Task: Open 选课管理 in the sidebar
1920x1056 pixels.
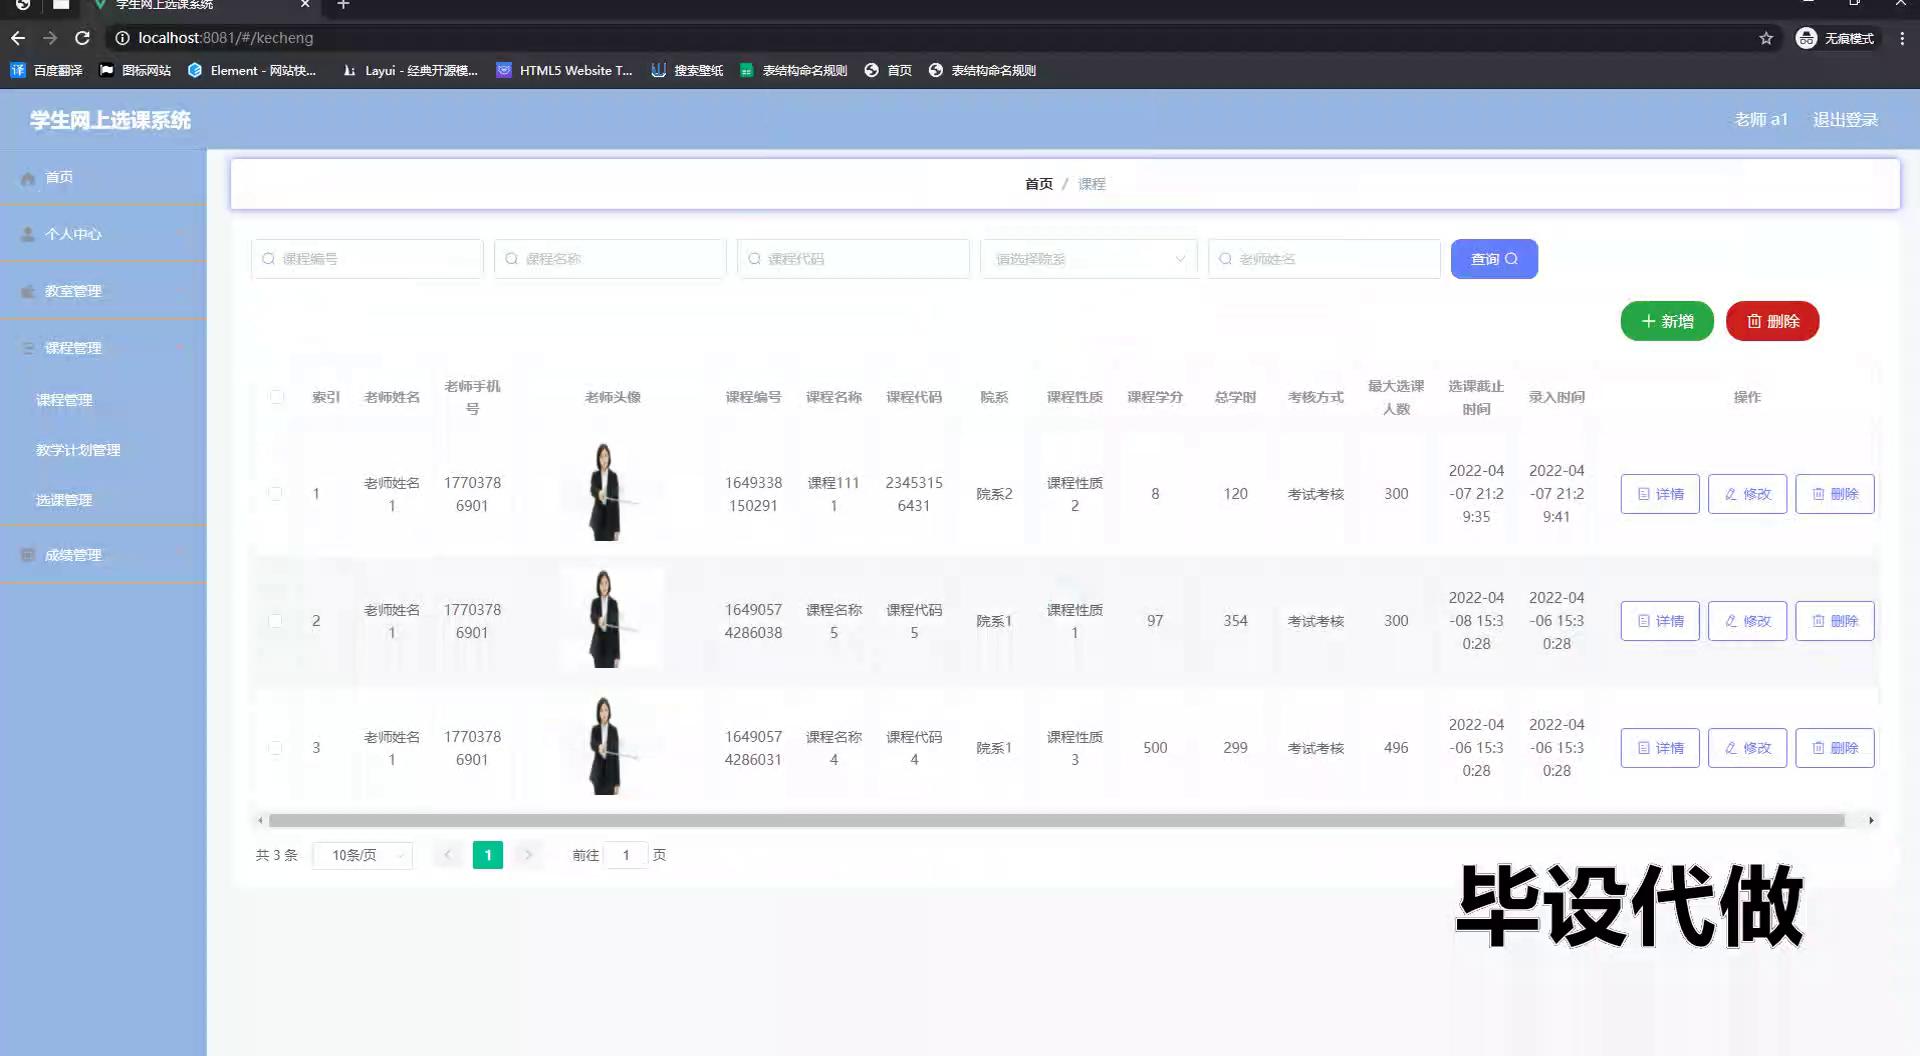Action: coord(64,500)
